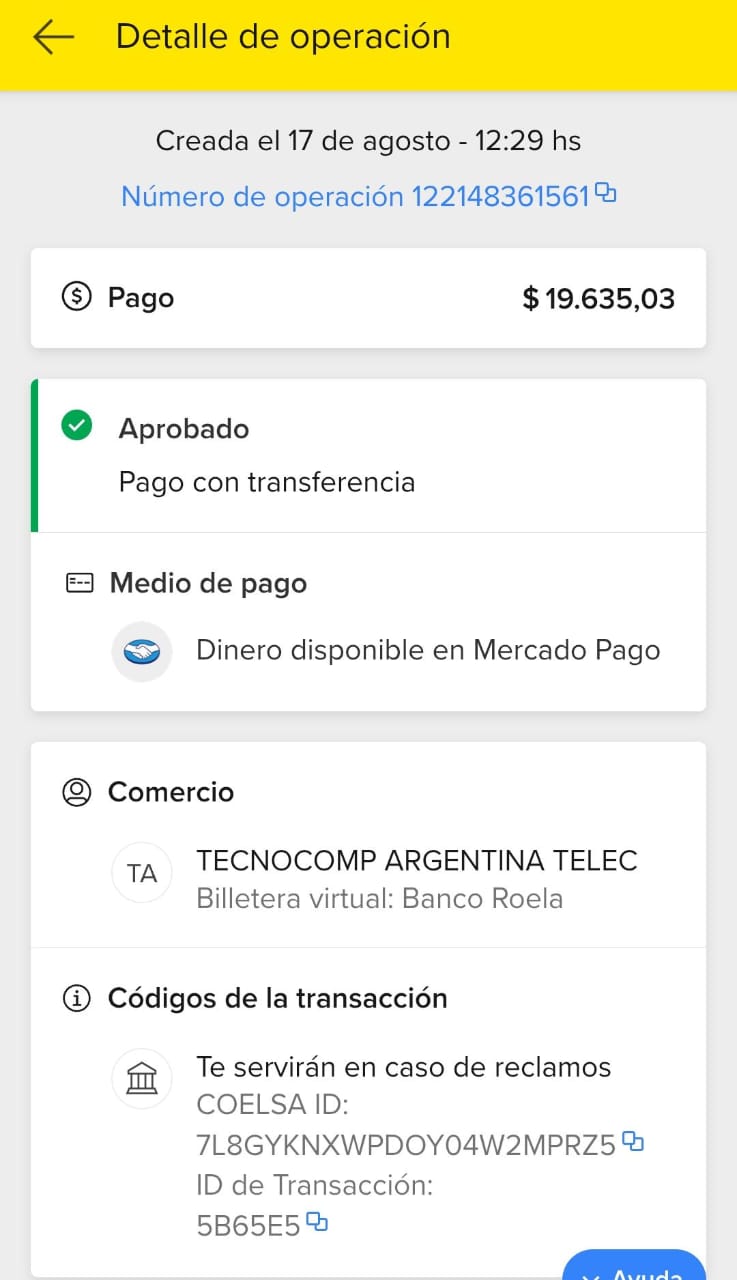Viewport: 737px width, 1280px height.
Task: Copy the ID de Transacción code
Action: tap(317, 1221)
